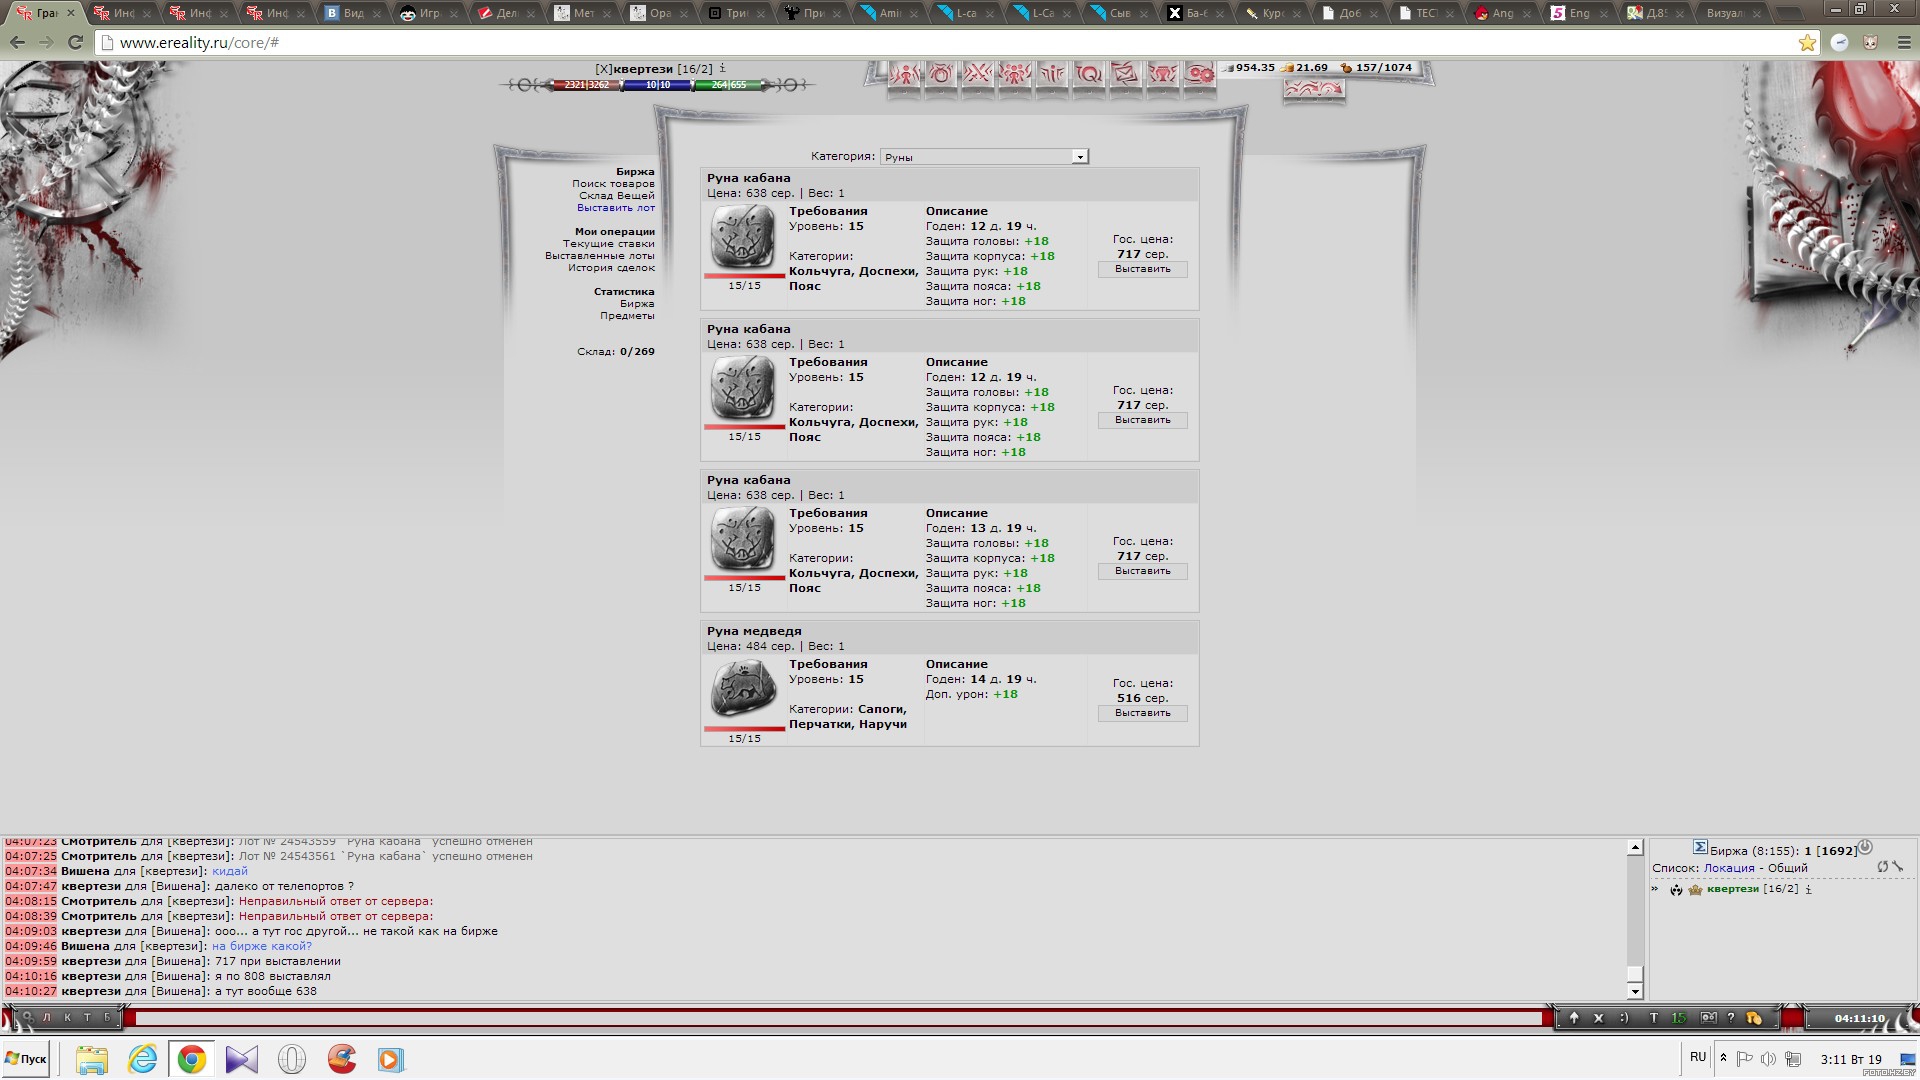Reload the page in Chrome
1920x1080 pixels.
point(75,42)
